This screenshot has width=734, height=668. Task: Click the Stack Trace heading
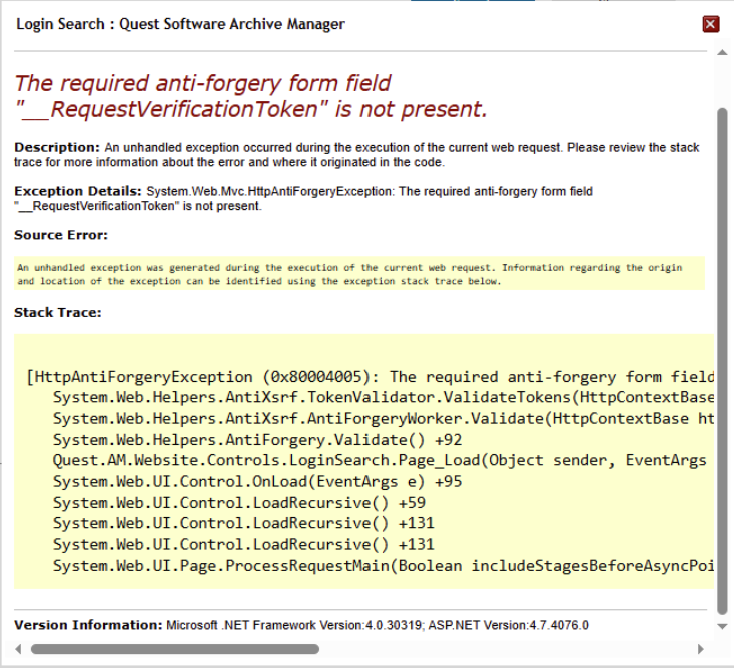click(58, 313)
